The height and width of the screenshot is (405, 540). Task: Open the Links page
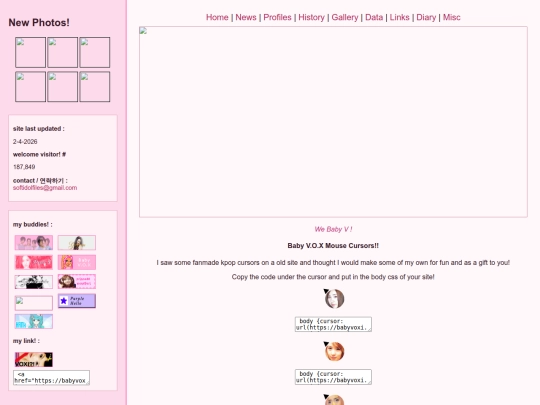click(399, 17)
